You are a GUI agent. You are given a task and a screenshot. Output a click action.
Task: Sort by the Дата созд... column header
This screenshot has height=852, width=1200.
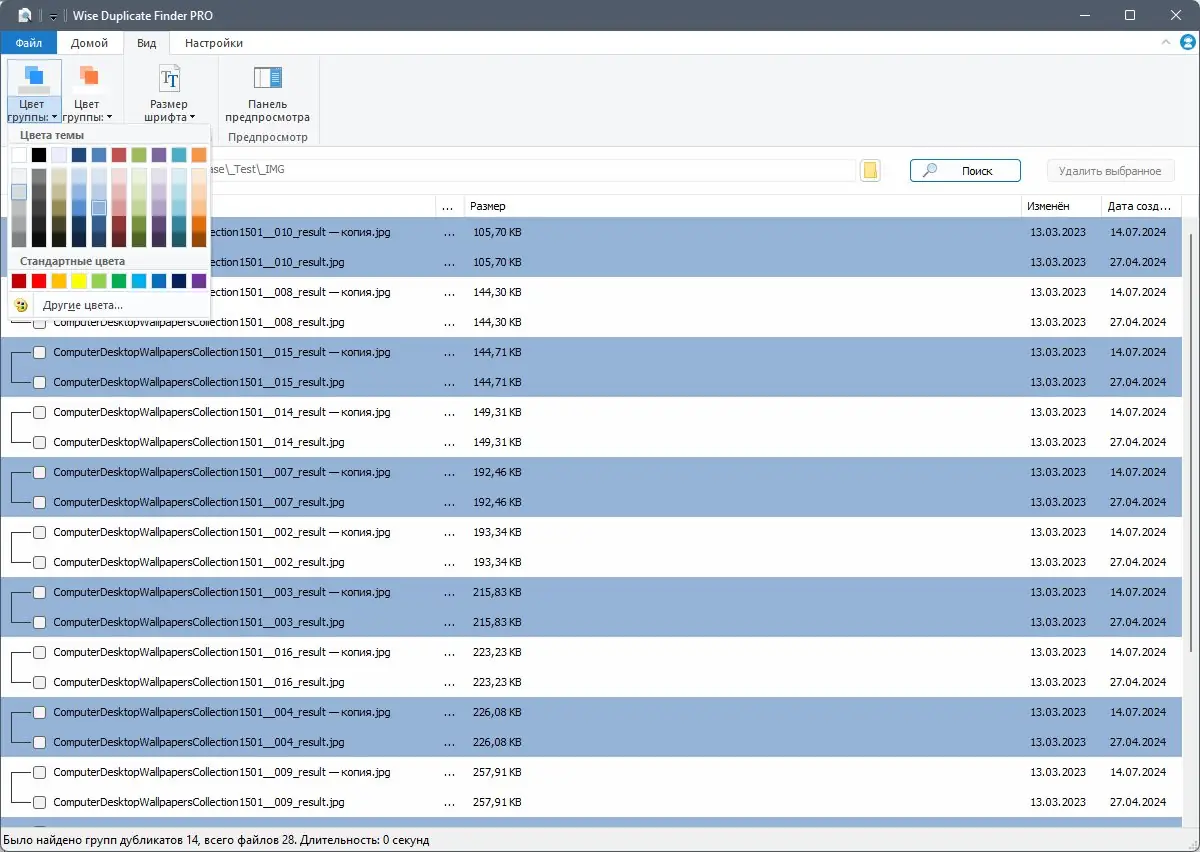point(1141,206)
